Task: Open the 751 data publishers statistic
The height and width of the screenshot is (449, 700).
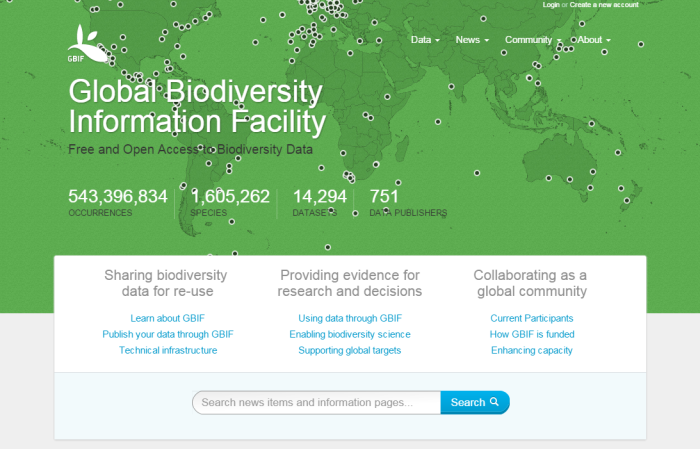Action: [x=384, y=197]
